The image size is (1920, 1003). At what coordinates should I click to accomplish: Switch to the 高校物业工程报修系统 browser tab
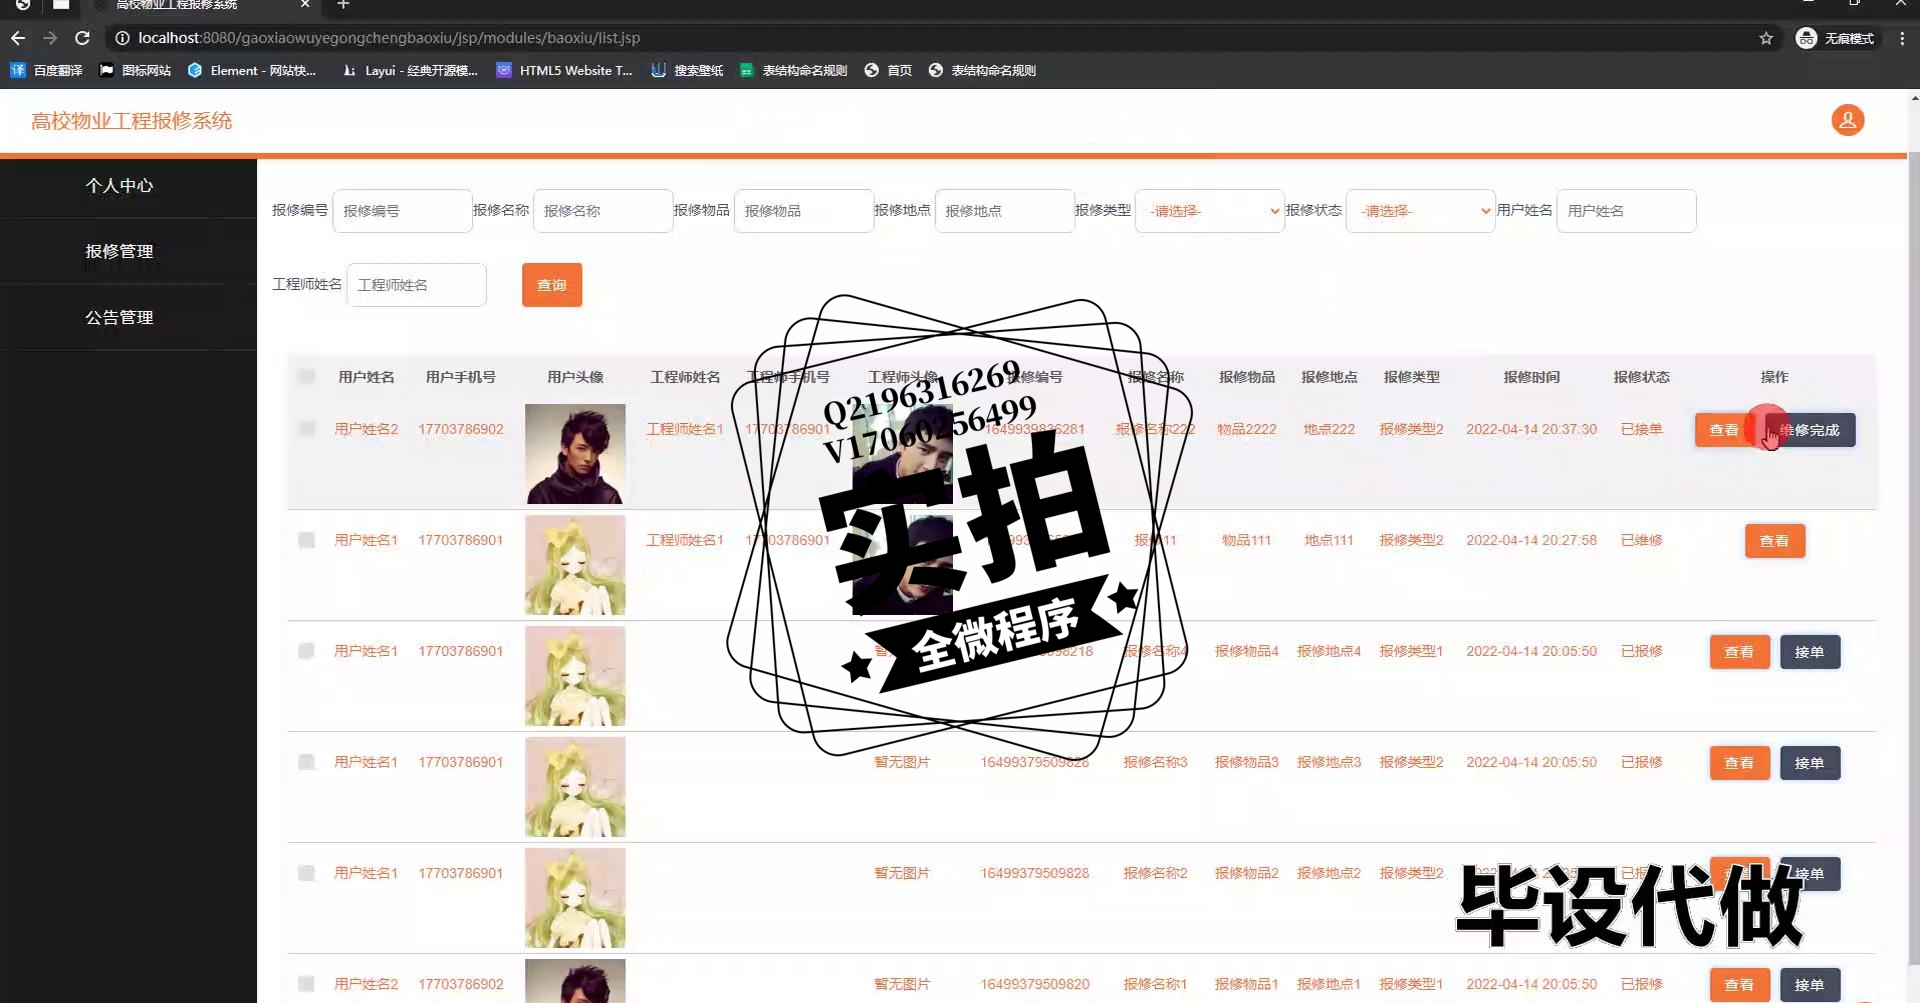[200, 6]
